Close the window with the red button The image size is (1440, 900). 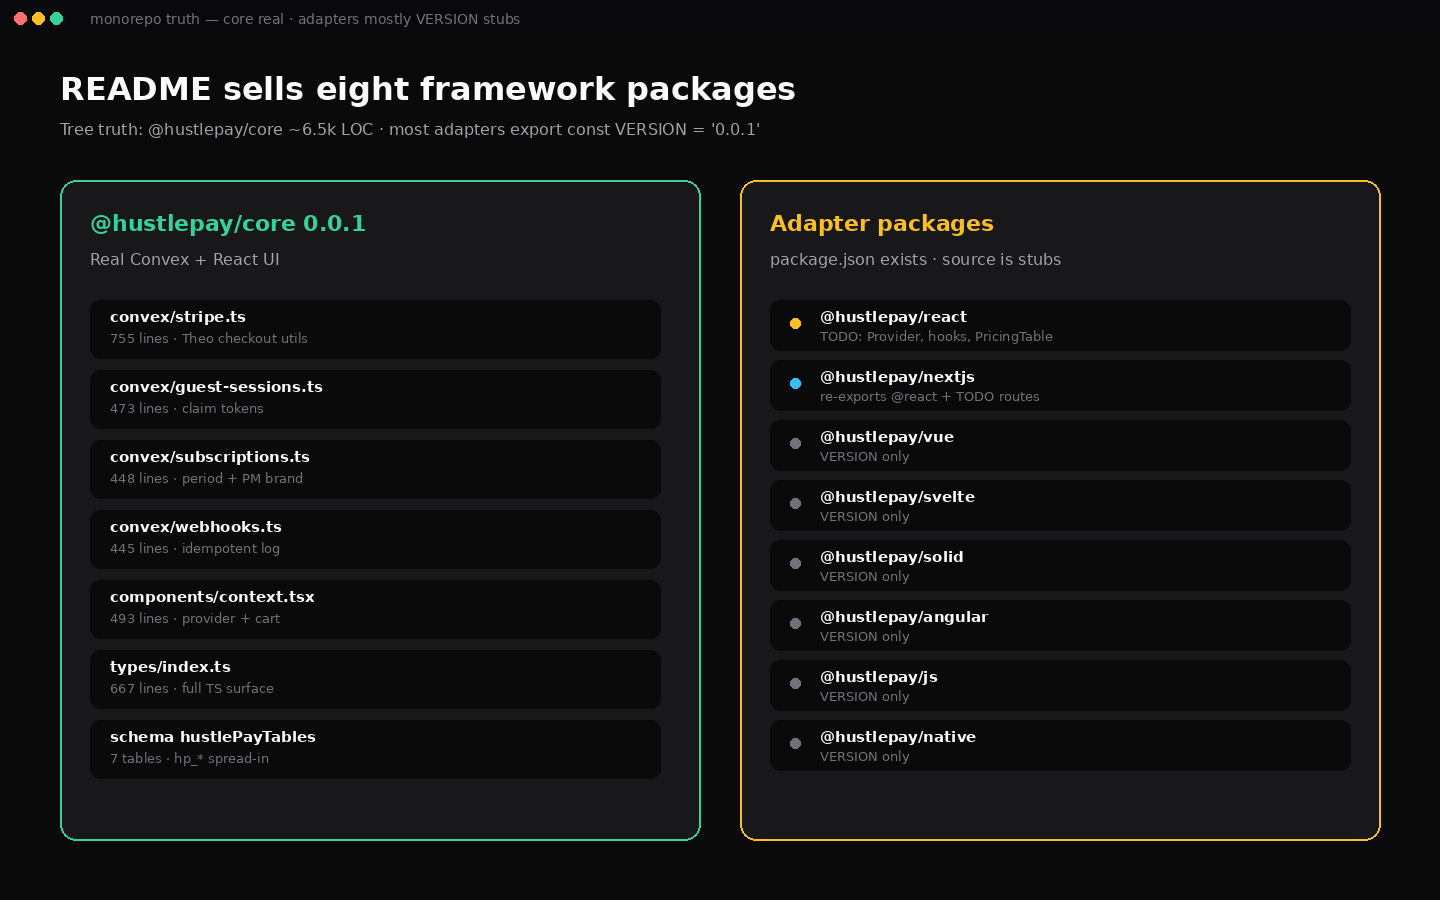(20, 18)
